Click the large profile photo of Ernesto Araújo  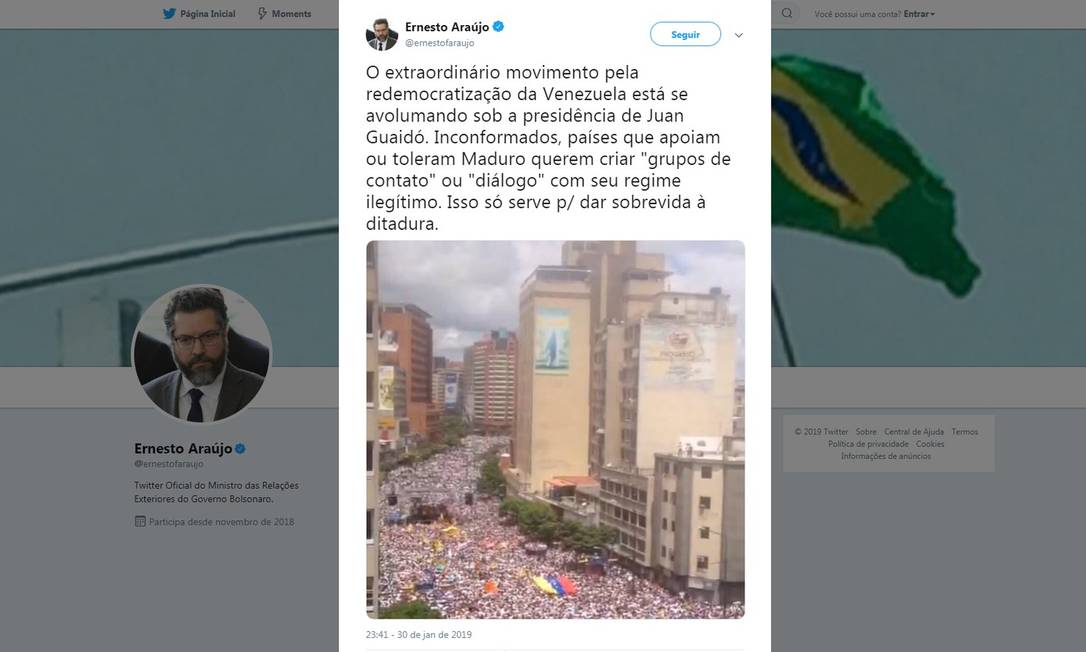click(202, 353)
